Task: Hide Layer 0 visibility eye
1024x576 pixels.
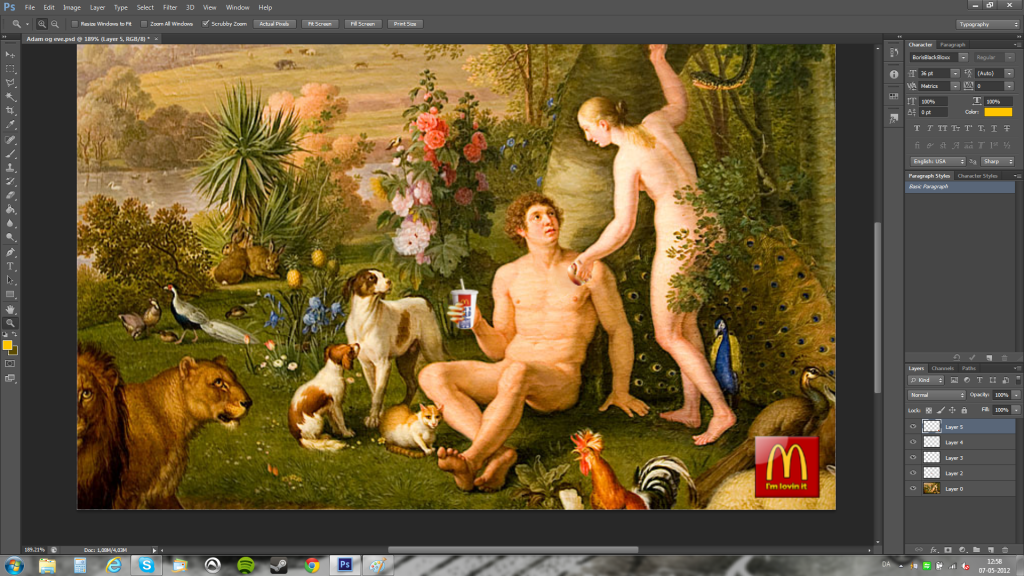Action: 913,488
